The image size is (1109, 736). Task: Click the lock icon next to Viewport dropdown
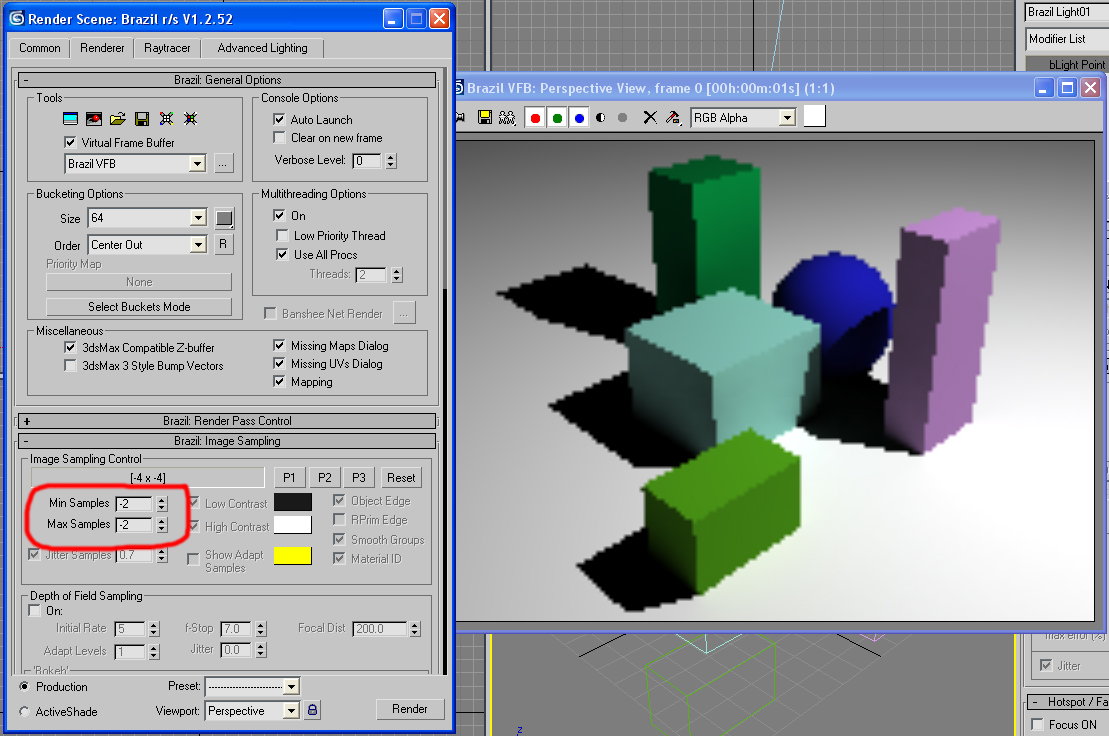(x=312, y=710)
